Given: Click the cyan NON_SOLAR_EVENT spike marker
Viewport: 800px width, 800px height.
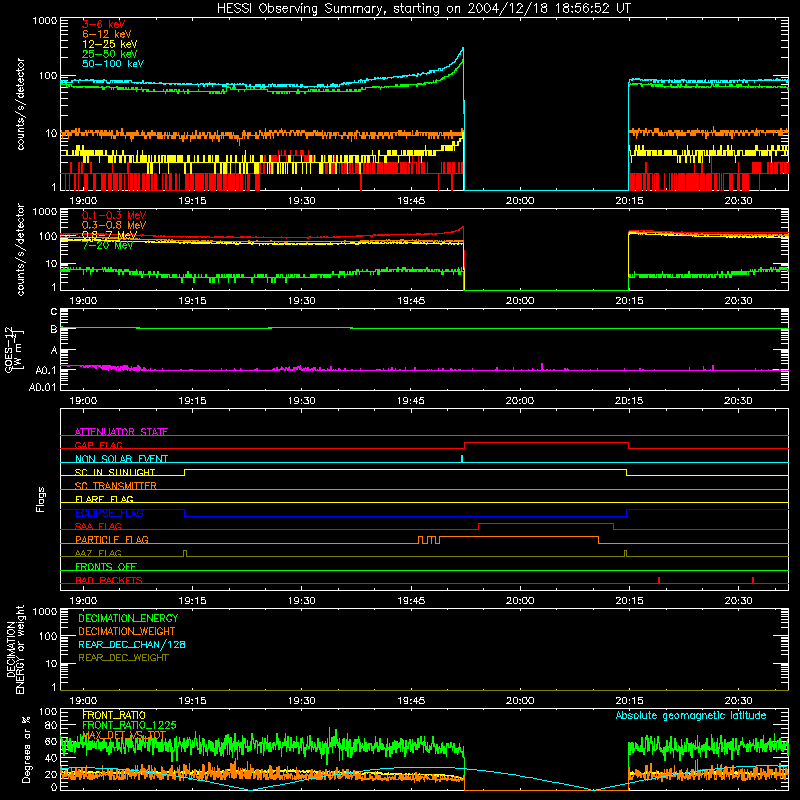Looking at the screenshot, I should (x=462, y=458).
